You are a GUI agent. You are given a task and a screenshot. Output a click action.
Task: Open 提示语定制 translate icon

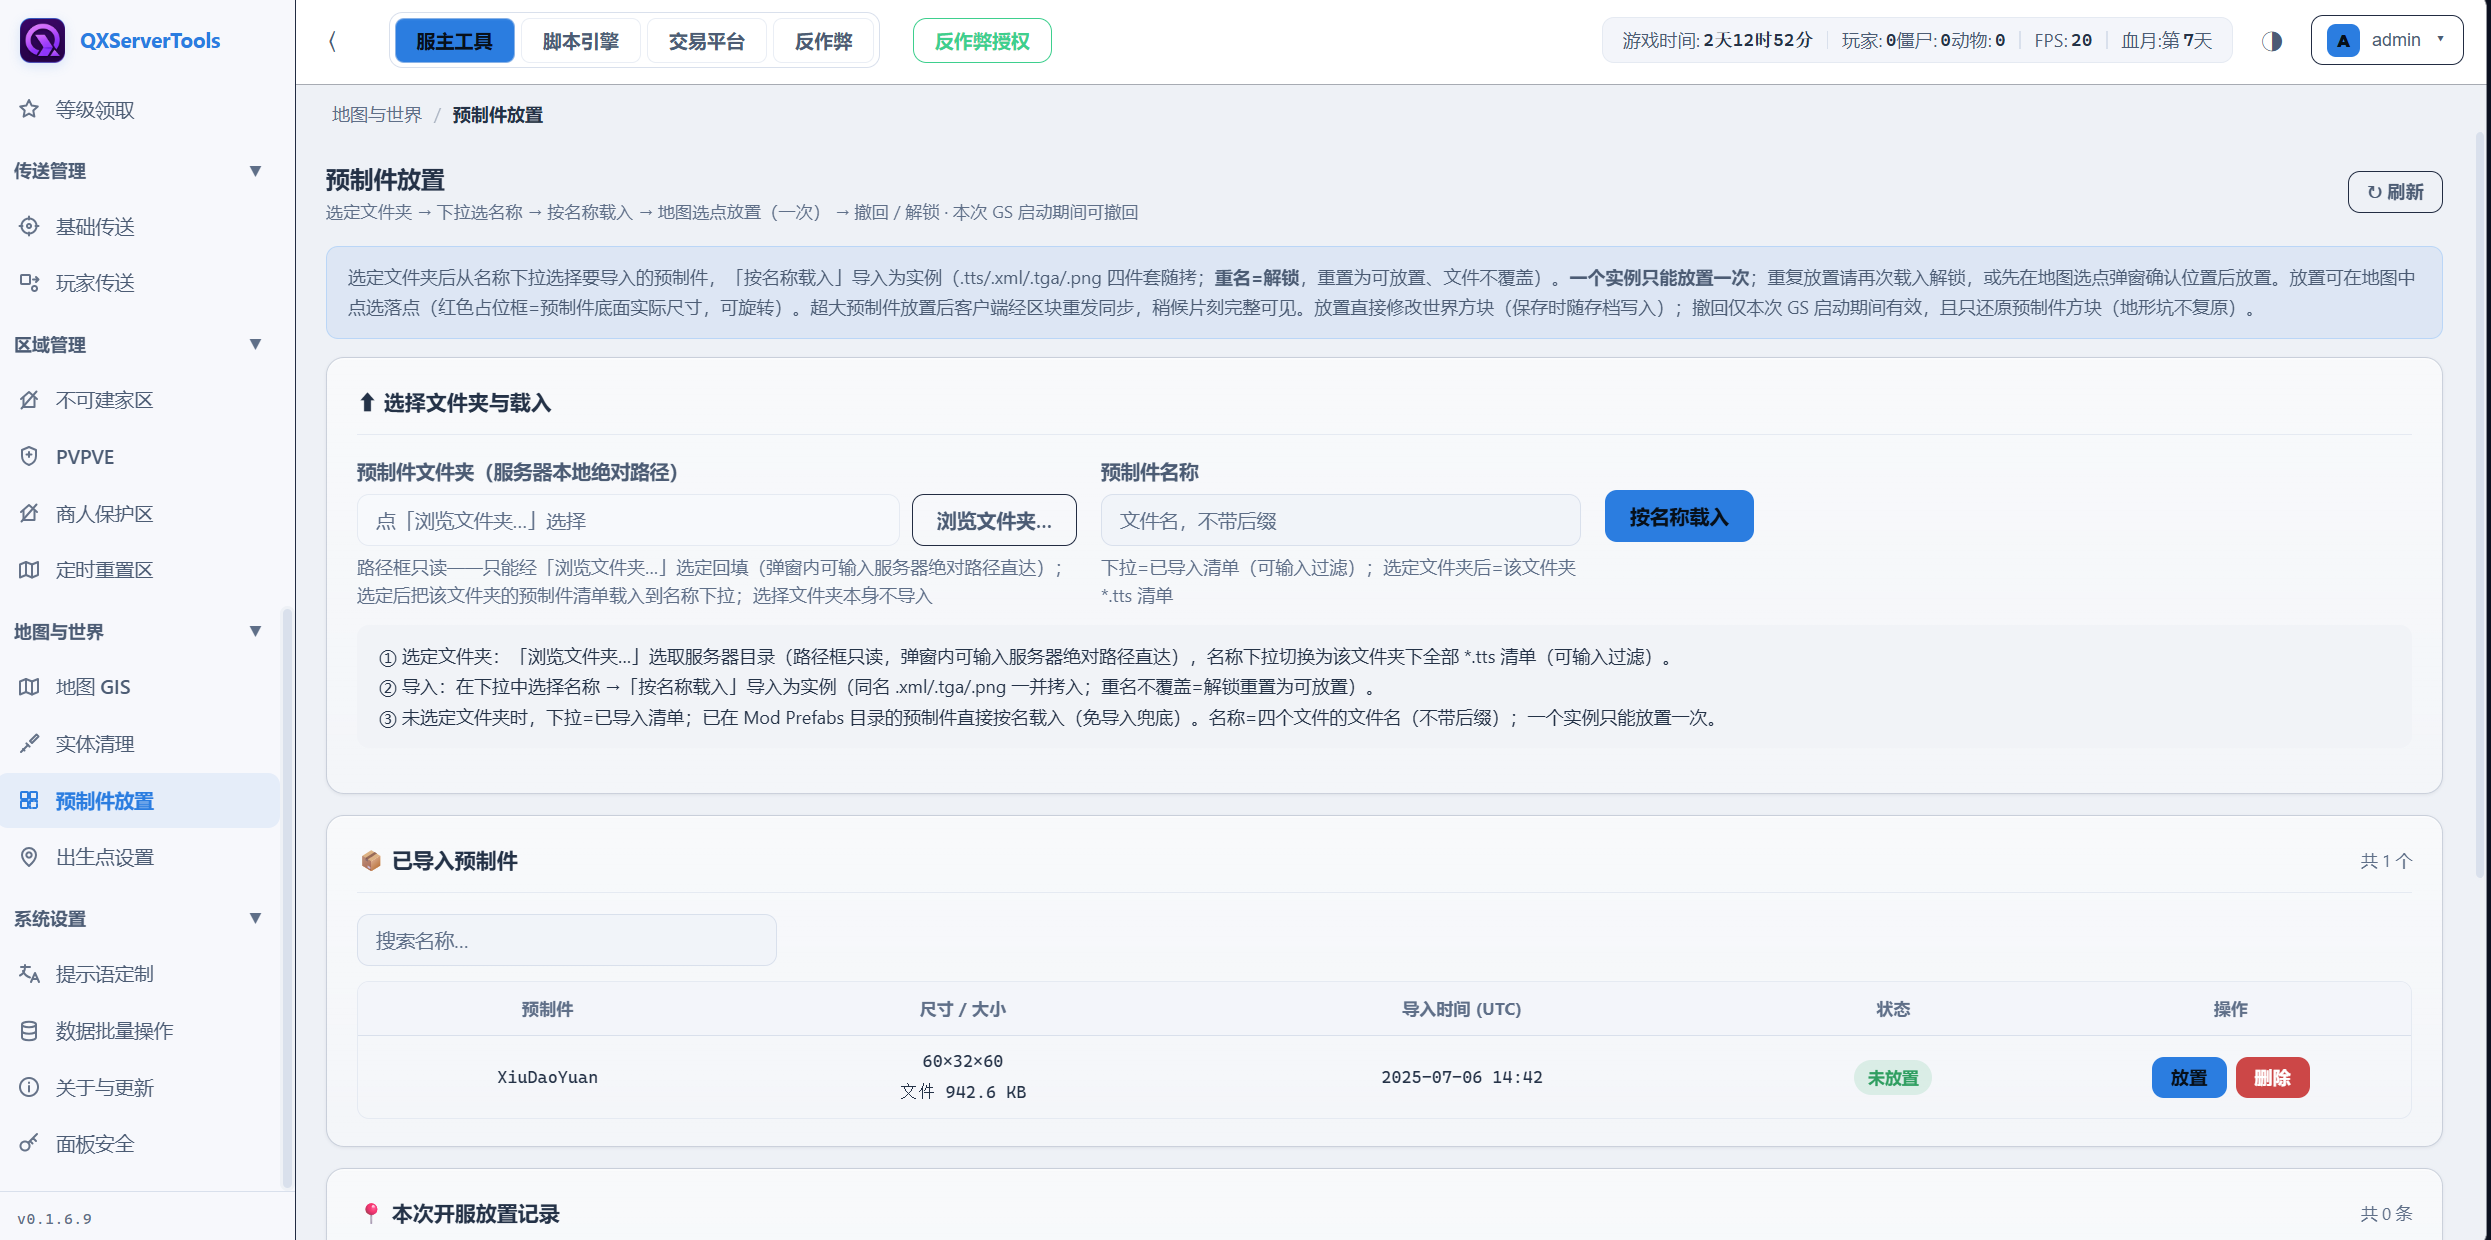point(29,974)
